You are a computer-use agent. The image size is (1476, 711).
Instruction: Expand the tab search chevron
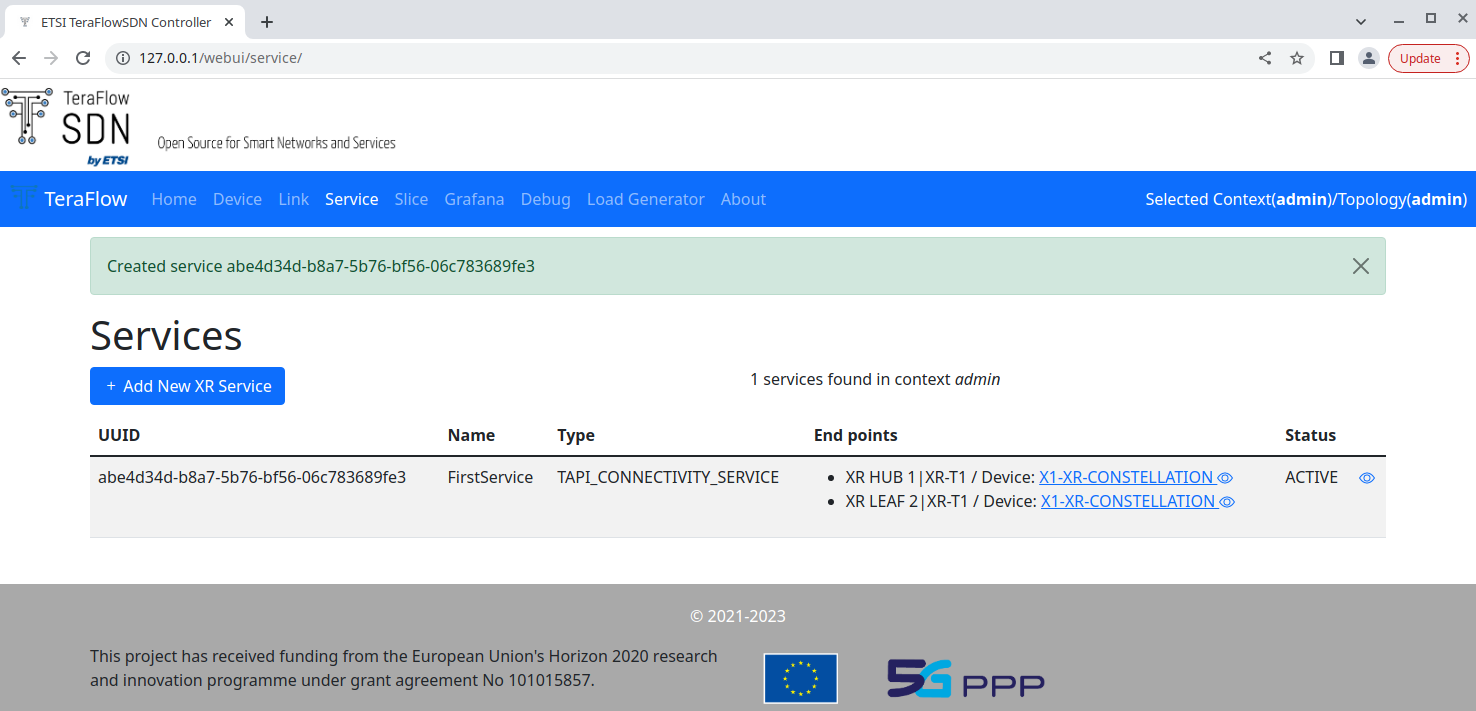(x=1360, y=21)
